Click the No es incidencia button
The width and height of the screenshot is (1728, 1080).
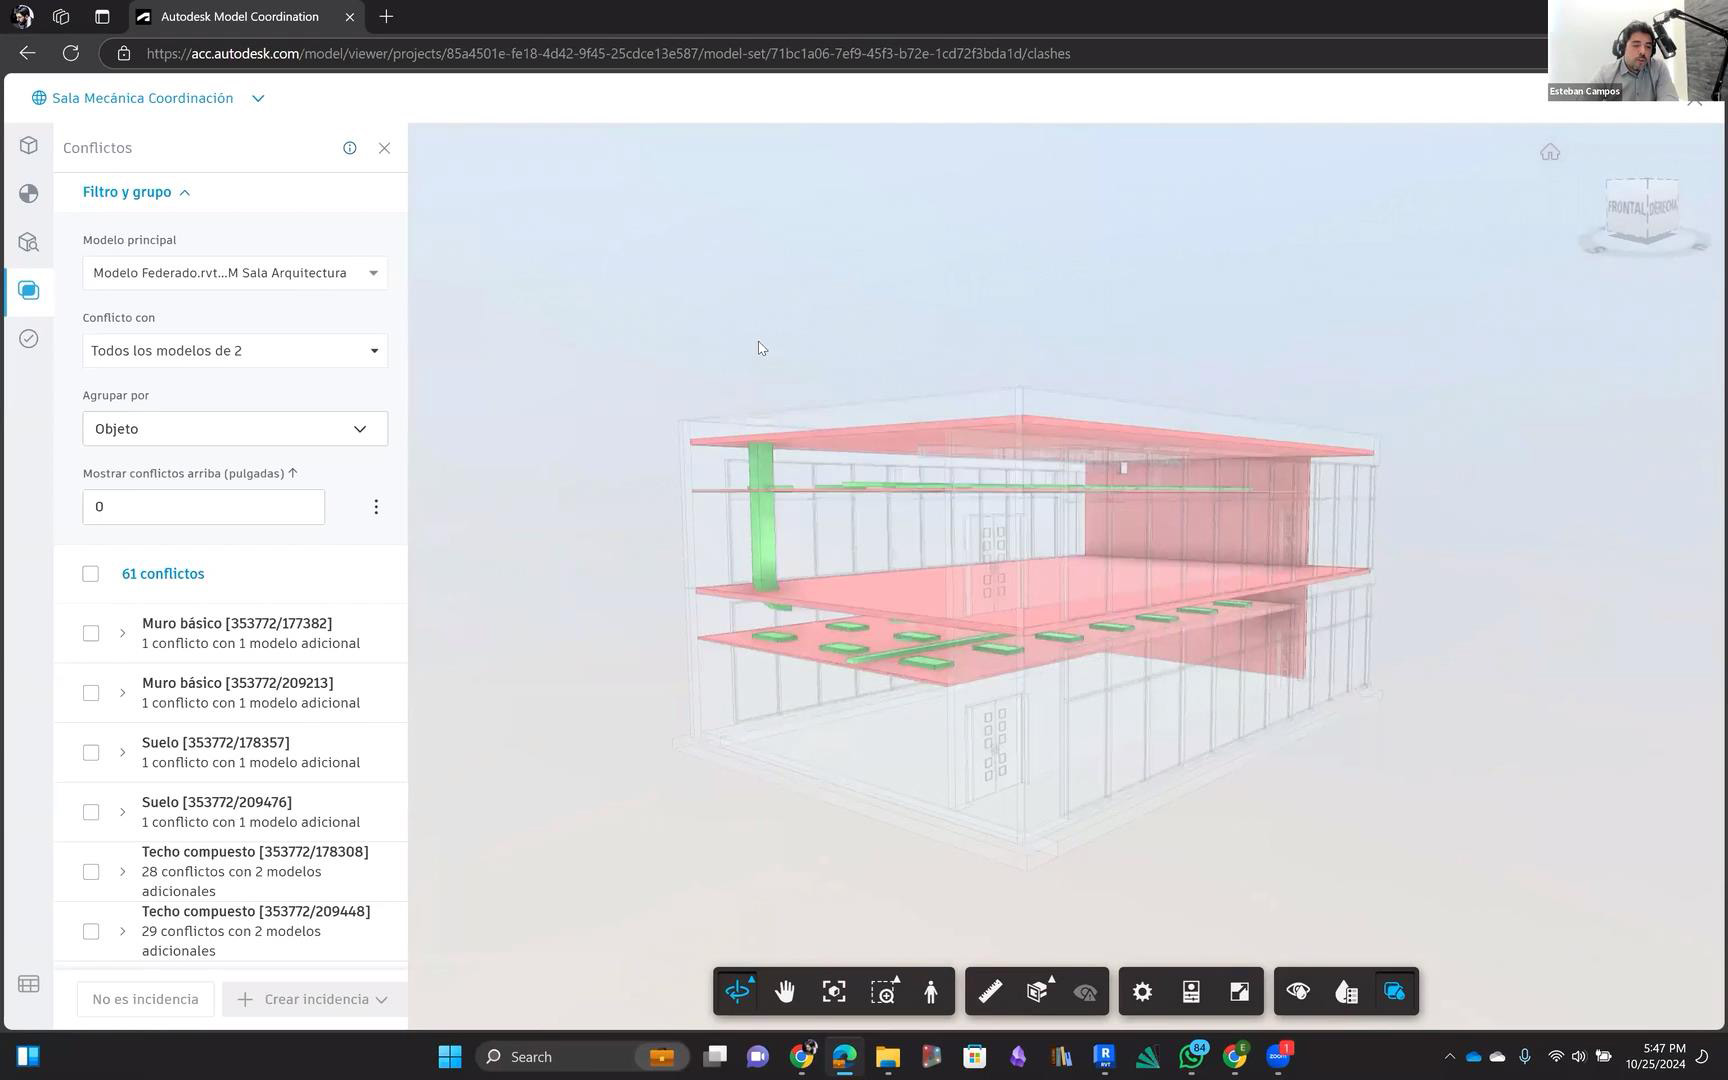[146, 1000]
